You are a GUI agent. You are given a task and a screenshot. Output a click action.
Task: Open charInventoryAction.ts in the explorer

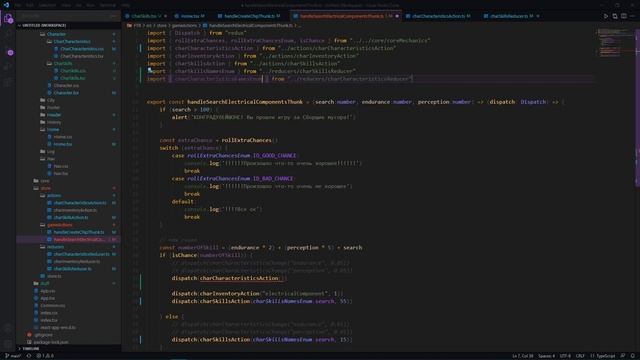[x=75, y=210]
